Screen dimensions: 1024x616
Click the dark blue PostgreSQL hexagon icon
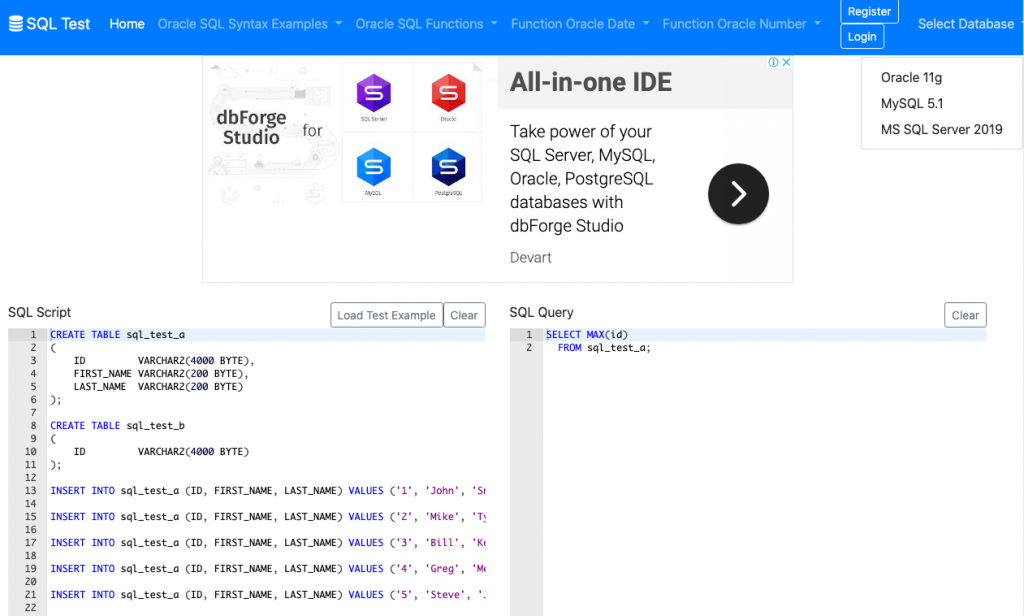(x=448, y=166)
